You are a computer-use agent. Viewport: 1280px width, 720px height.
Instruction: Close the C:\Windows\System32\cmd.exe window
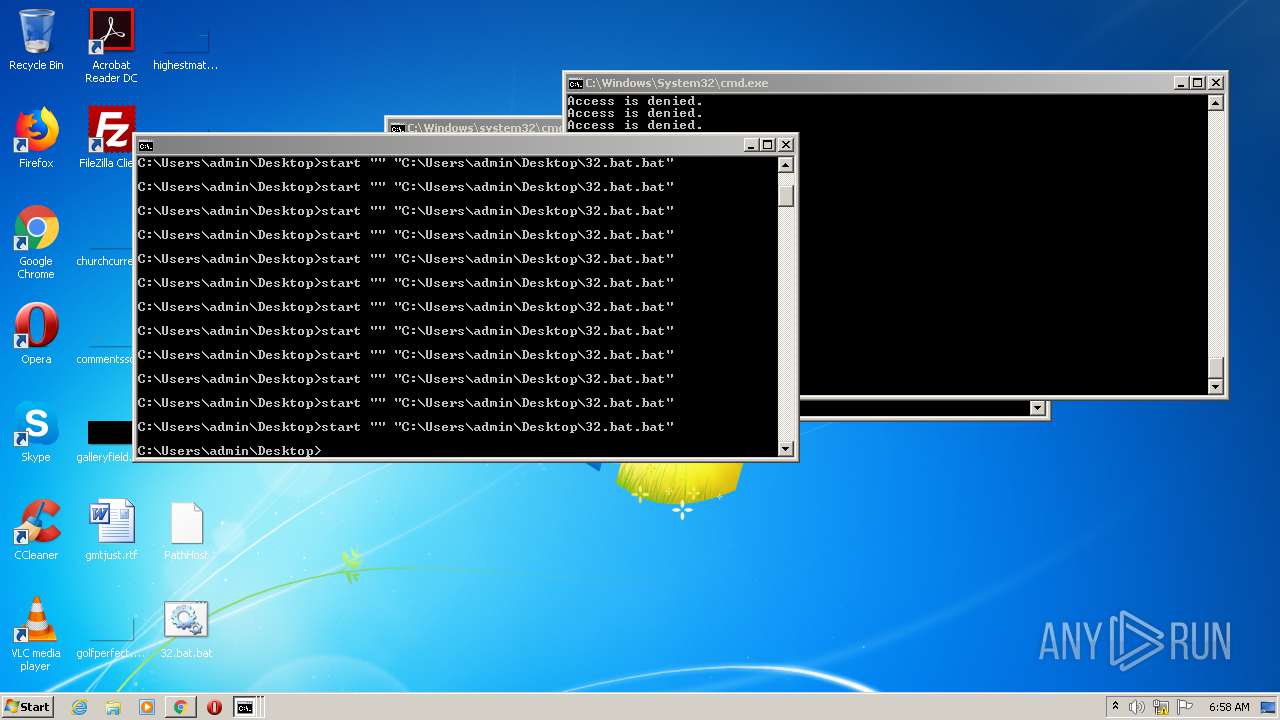coord(1215,83)
